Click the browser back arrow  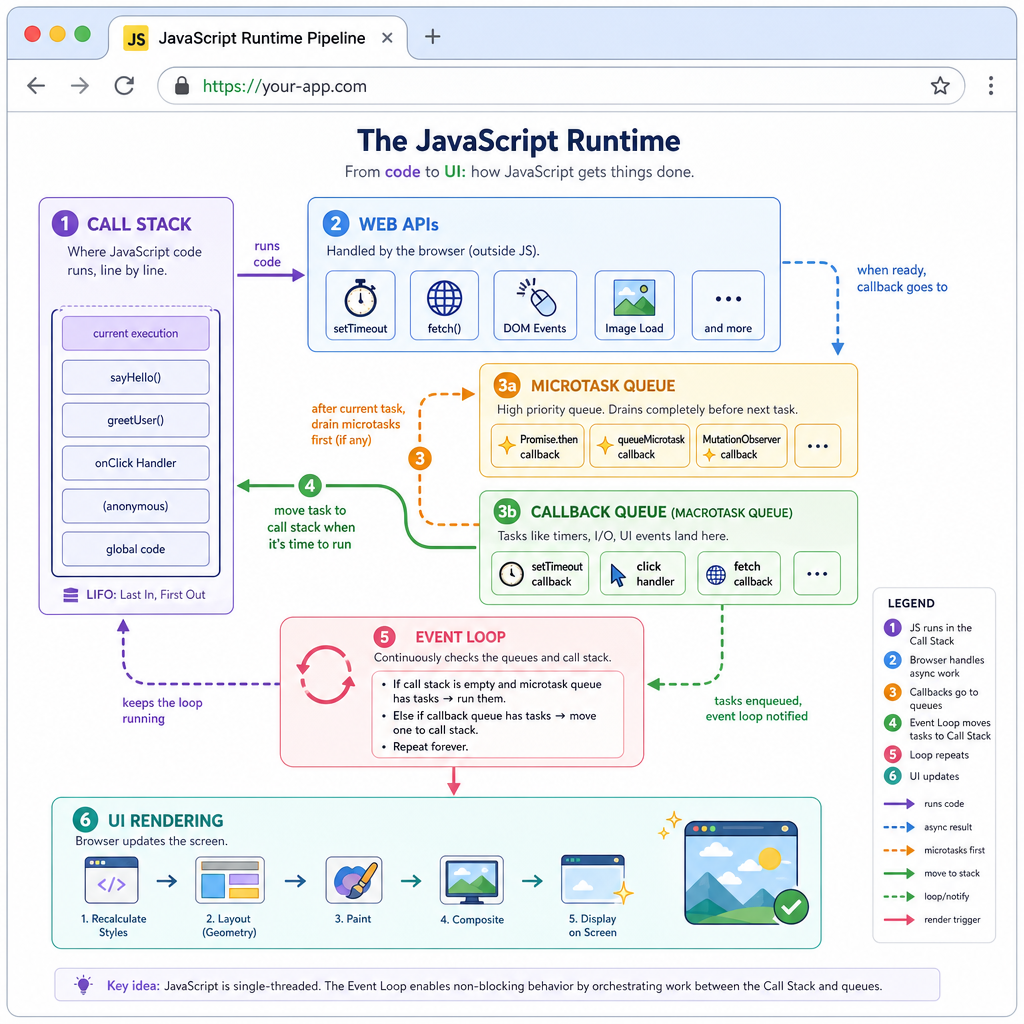(36, 86)
